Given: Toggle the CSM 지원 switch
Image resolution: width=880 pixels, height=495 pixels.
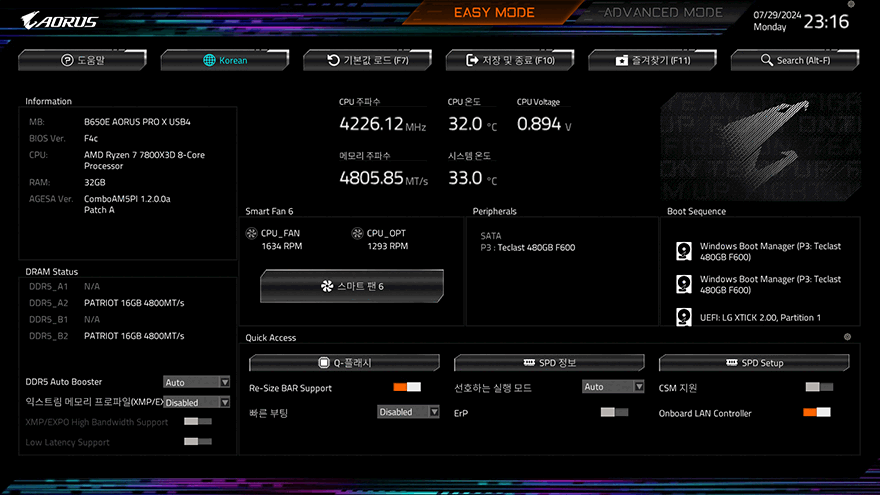Looking at the screenshot, I should pos(819,387).
